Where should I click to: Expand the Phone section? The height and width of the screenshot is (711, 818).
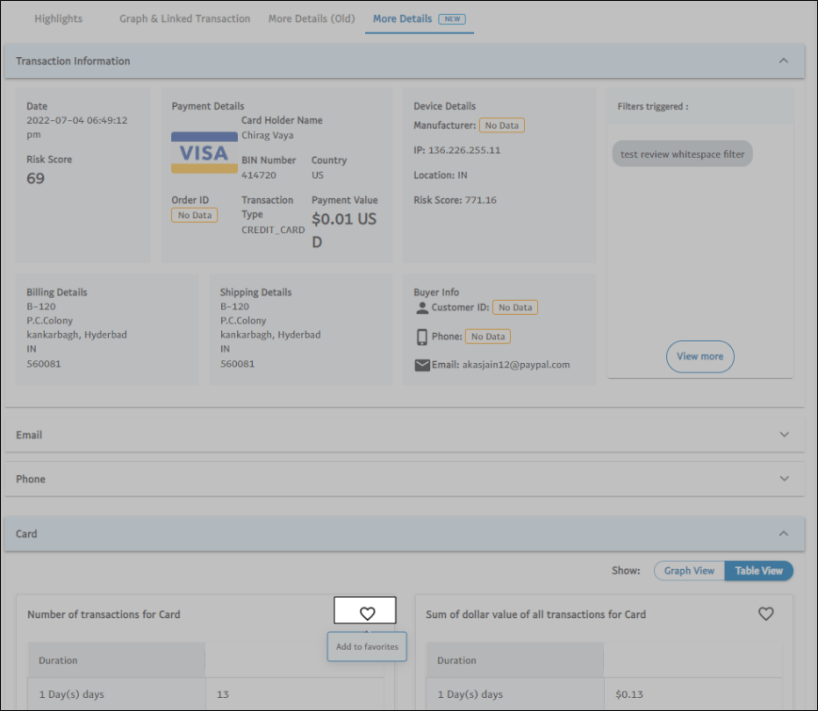tap(784, 479)
